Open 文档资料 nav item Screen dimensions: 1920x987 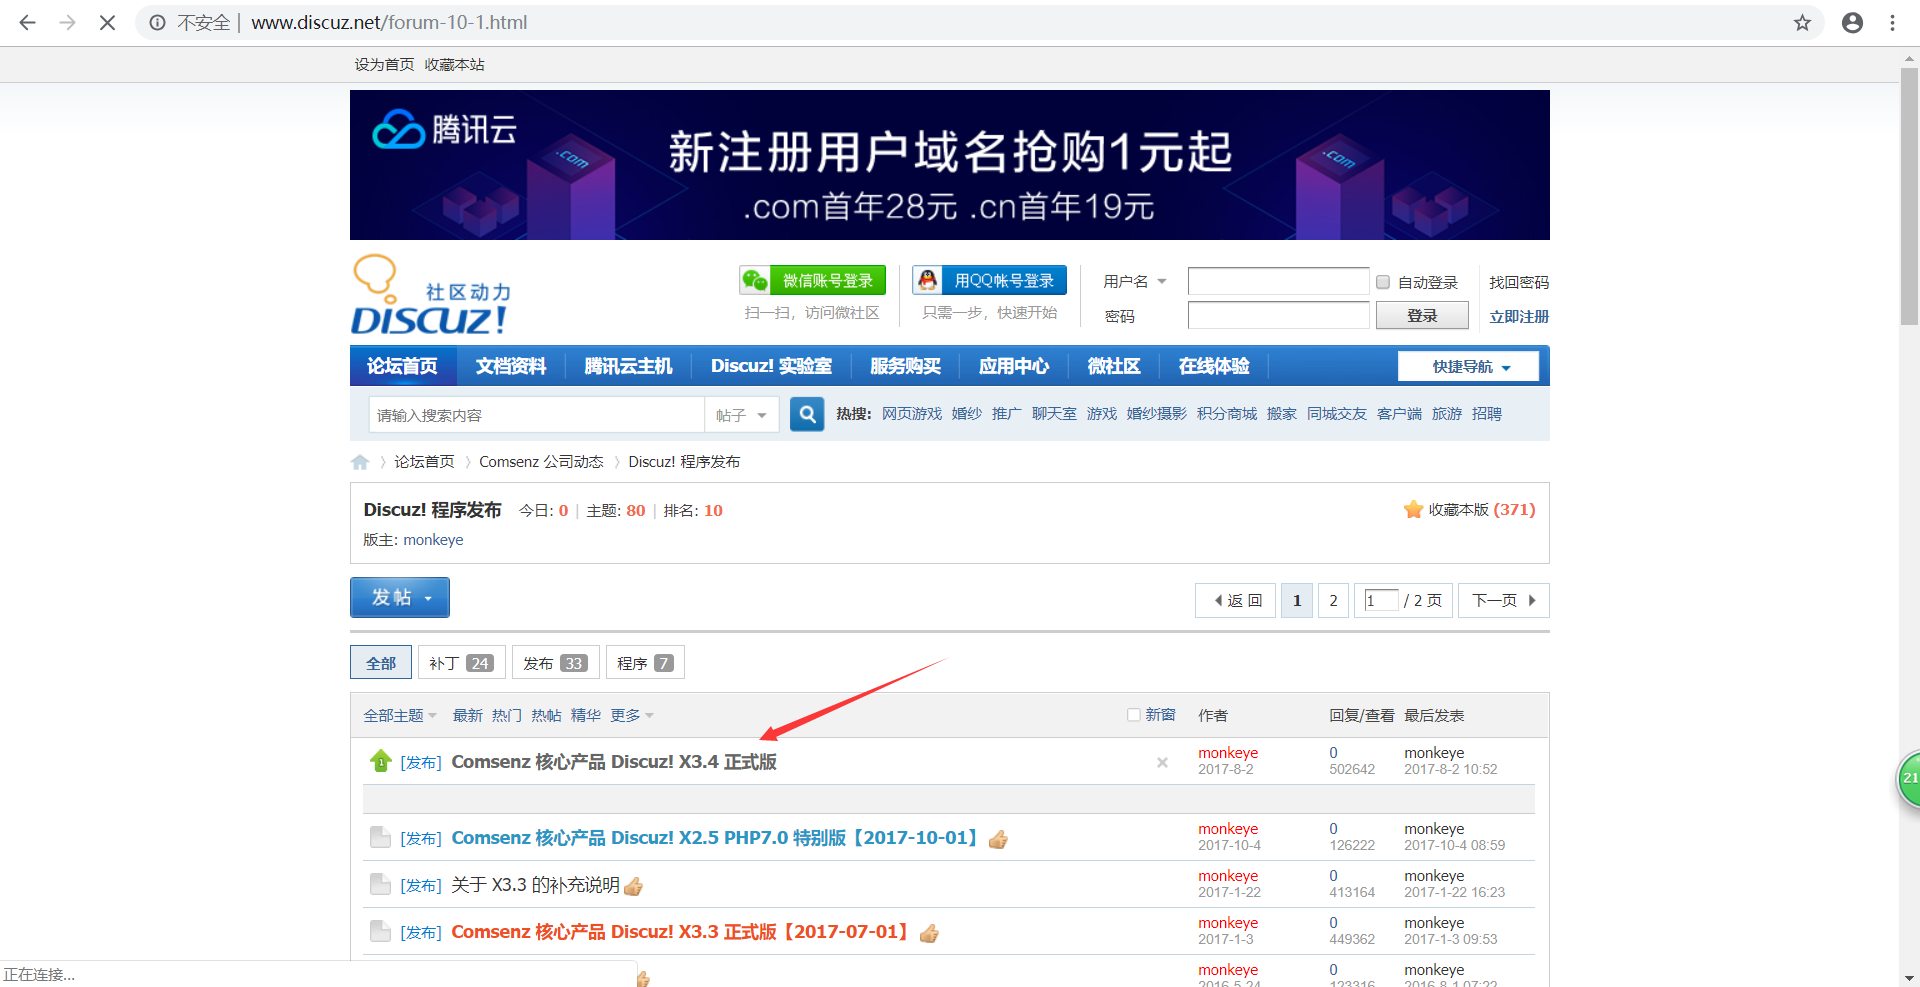(x=511, y=366)
